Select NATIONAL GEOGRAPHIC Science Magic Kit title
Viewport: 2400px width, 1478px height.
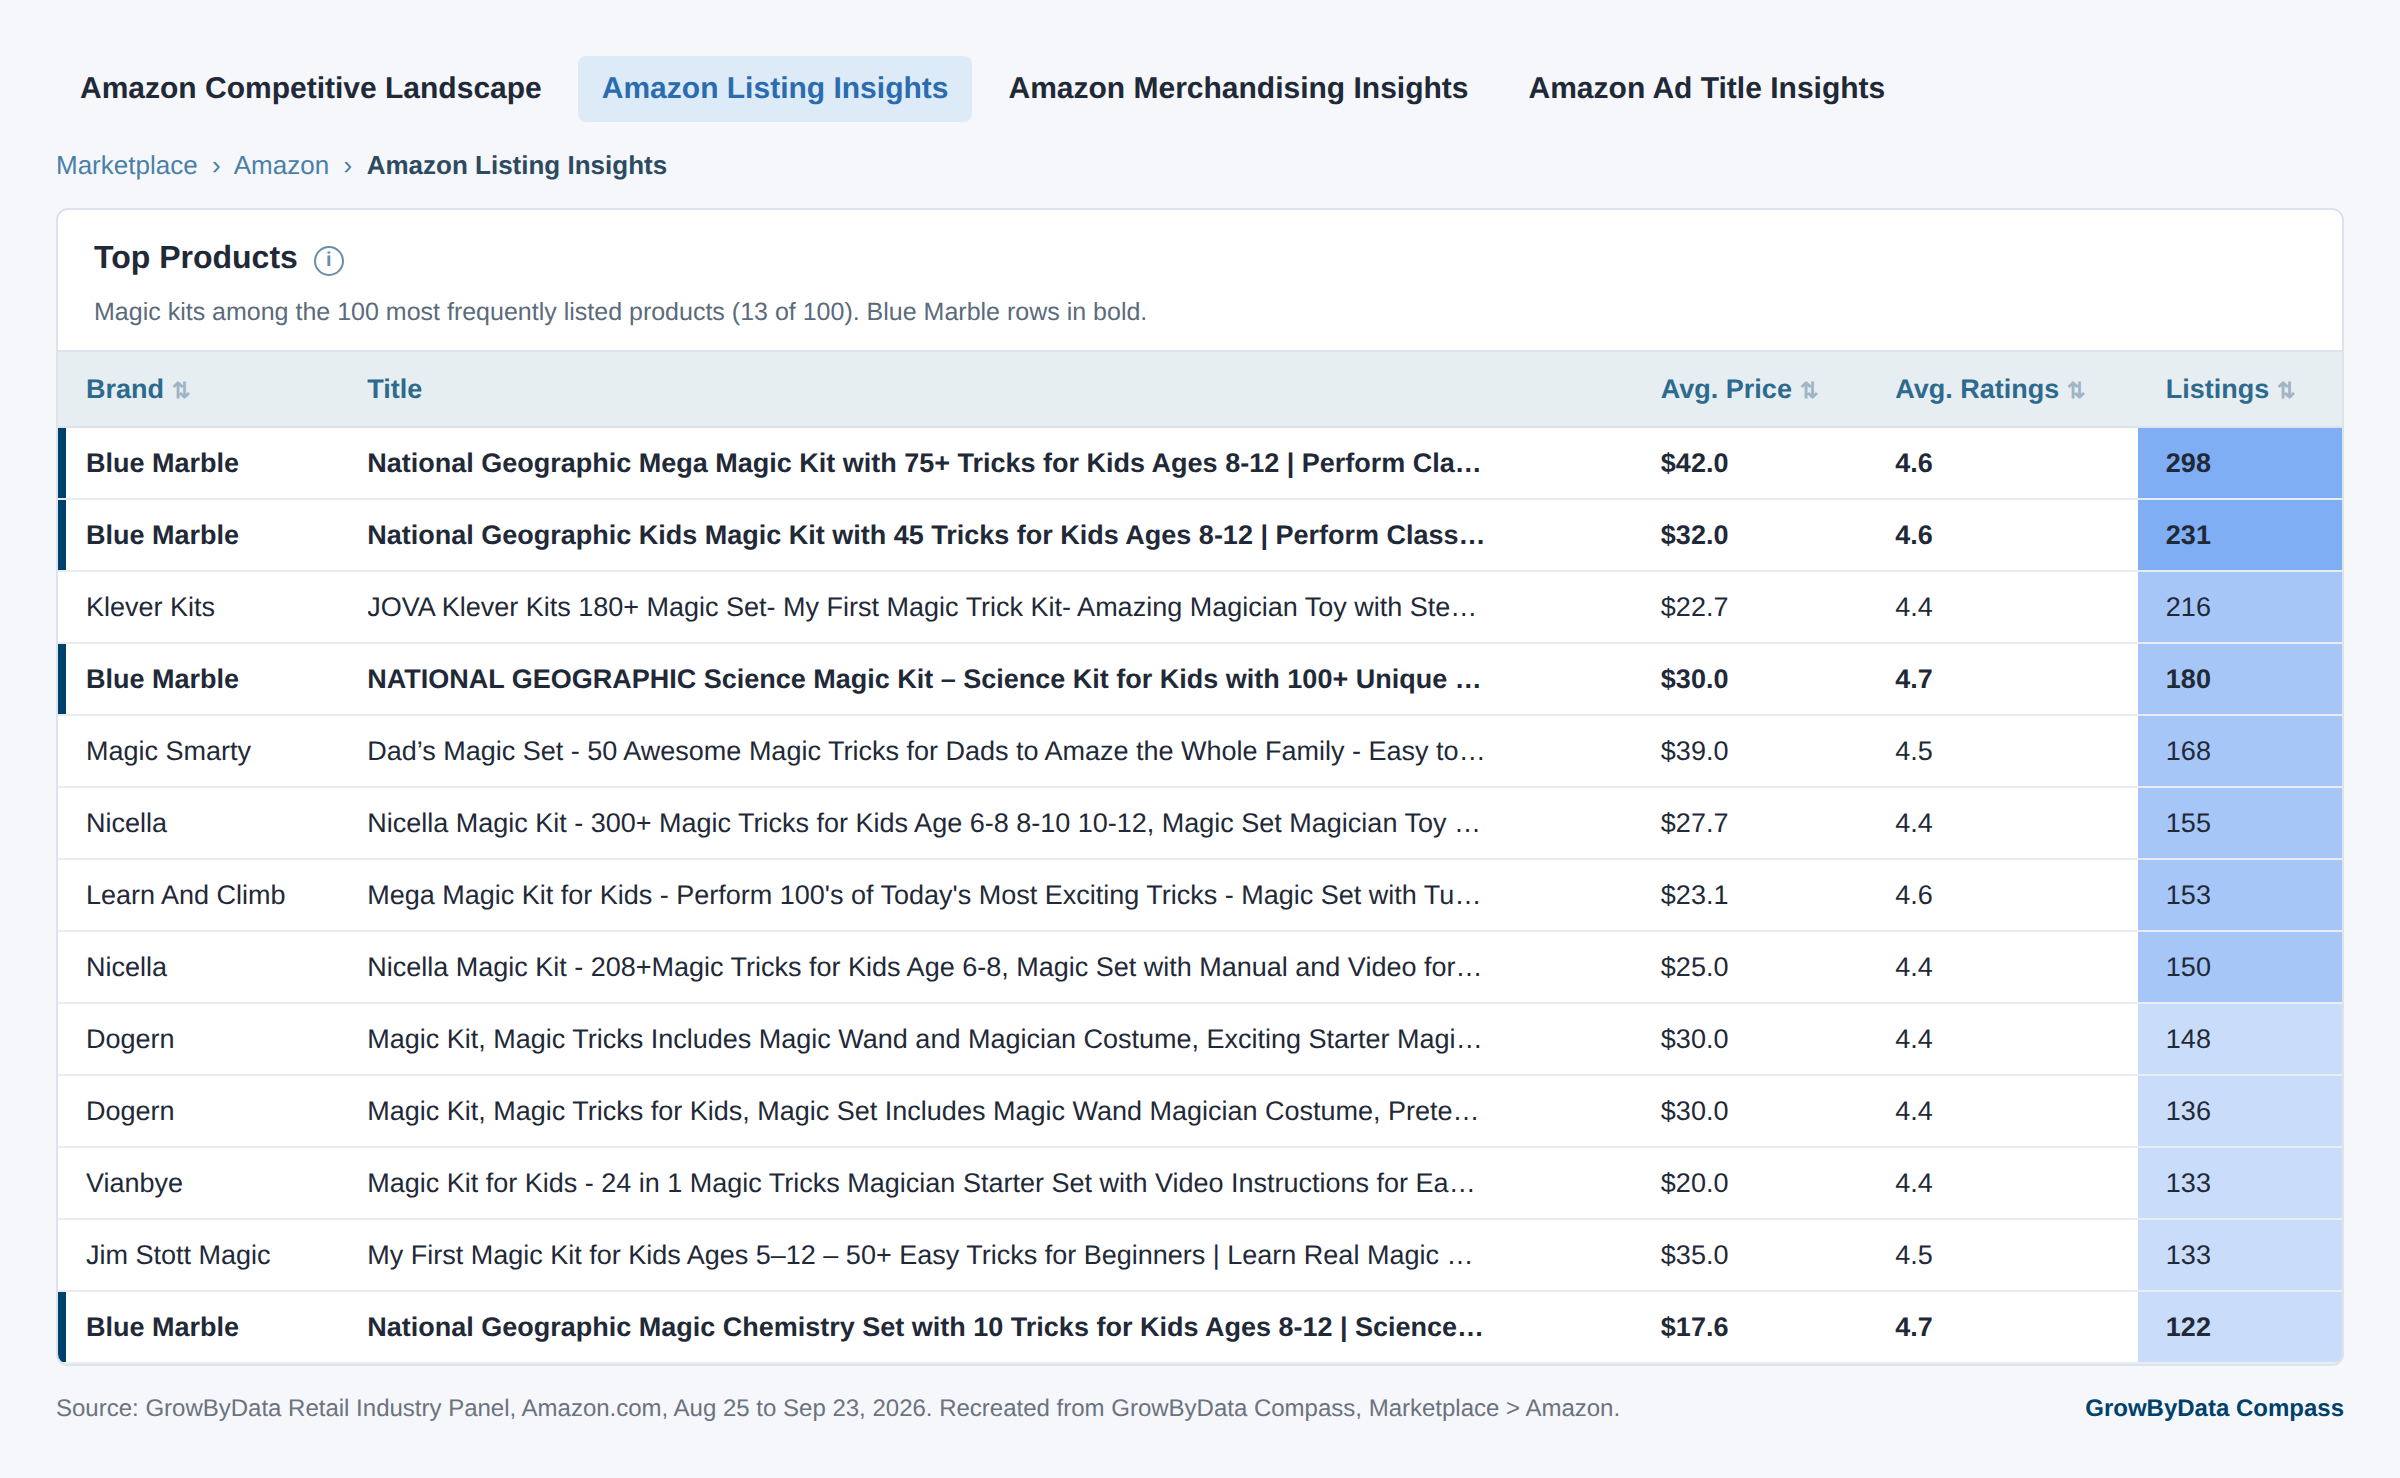(924, 679)
